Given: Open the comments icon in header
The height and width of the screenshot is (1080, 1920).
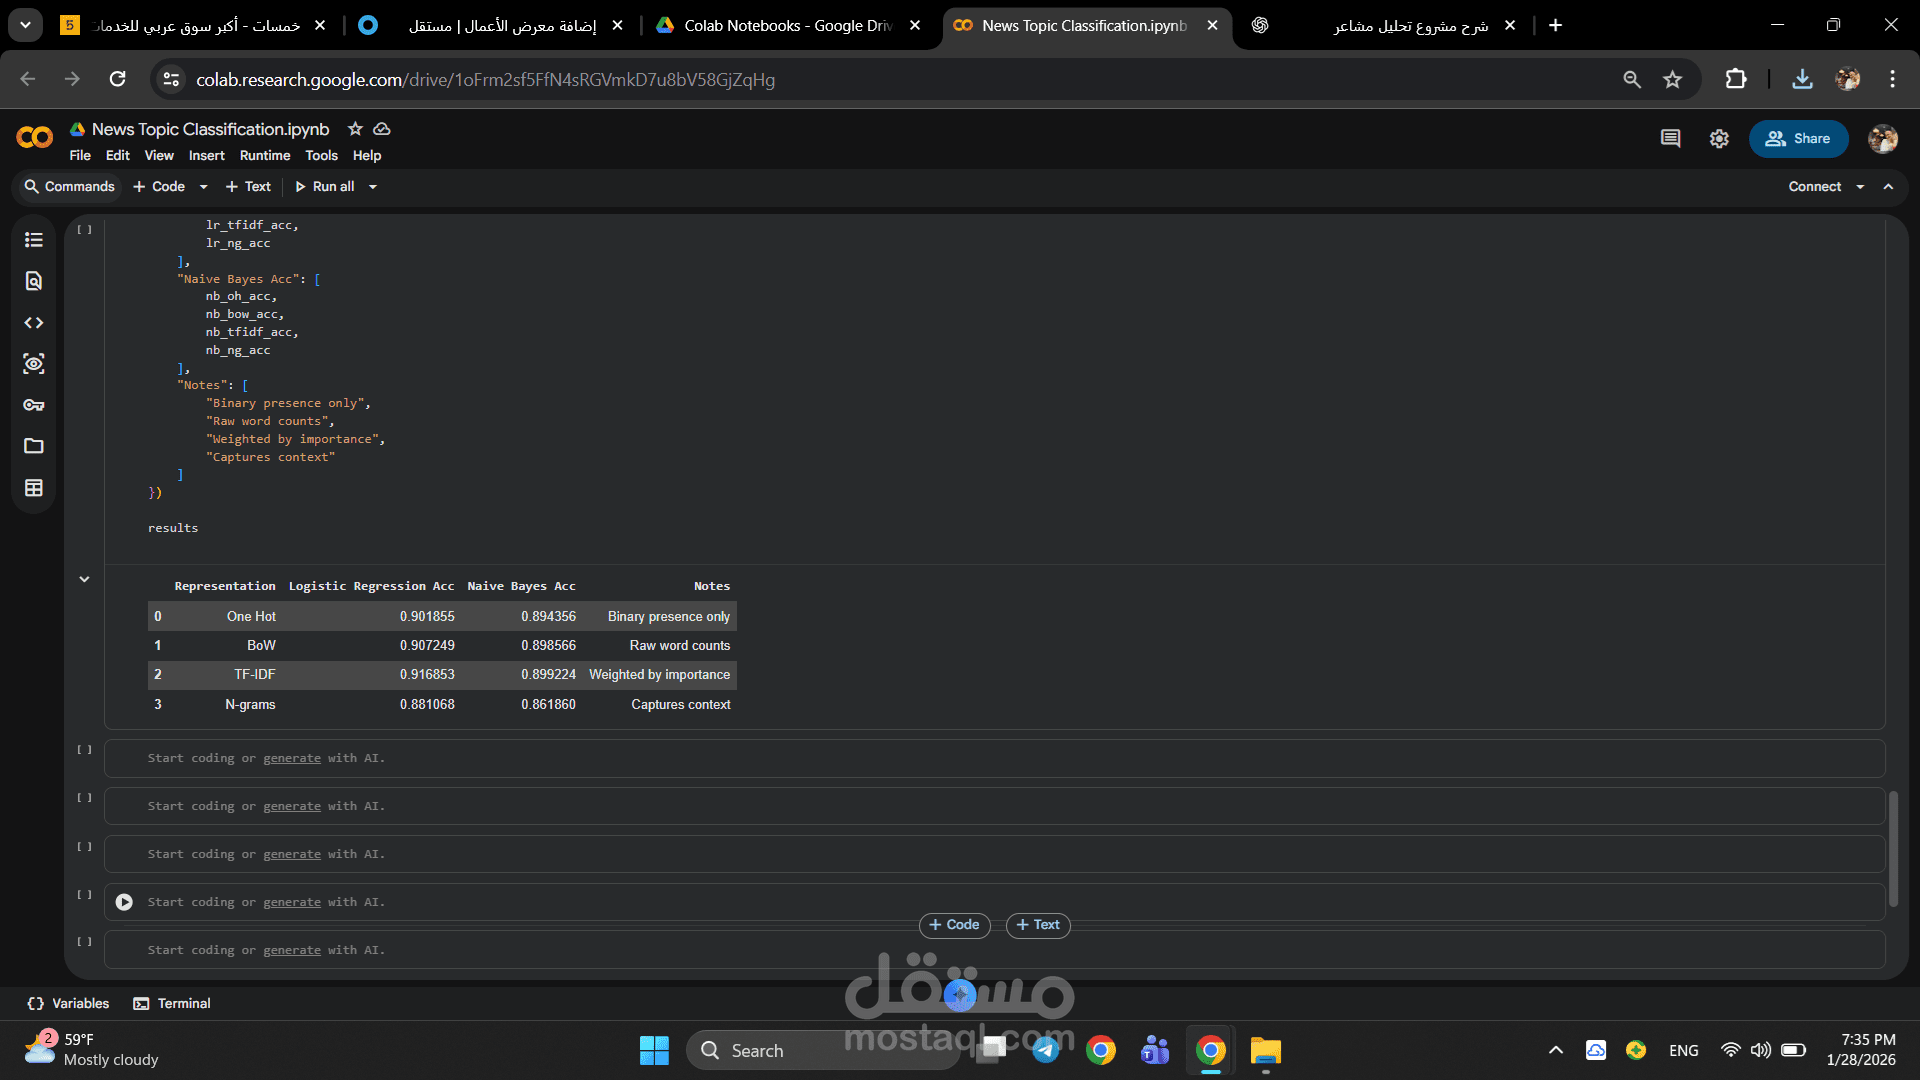Looking at the screenshot, I should (1670, 139).
